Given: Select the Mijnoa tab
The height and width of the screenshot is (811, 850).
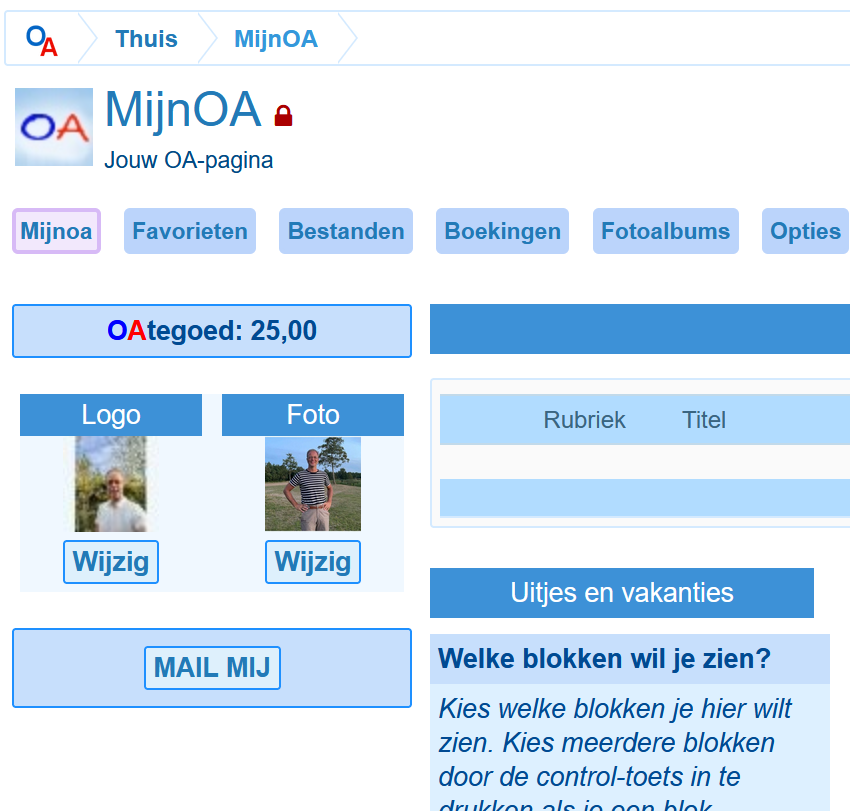Looking at the screenshot, I should (x=56, y=231).
